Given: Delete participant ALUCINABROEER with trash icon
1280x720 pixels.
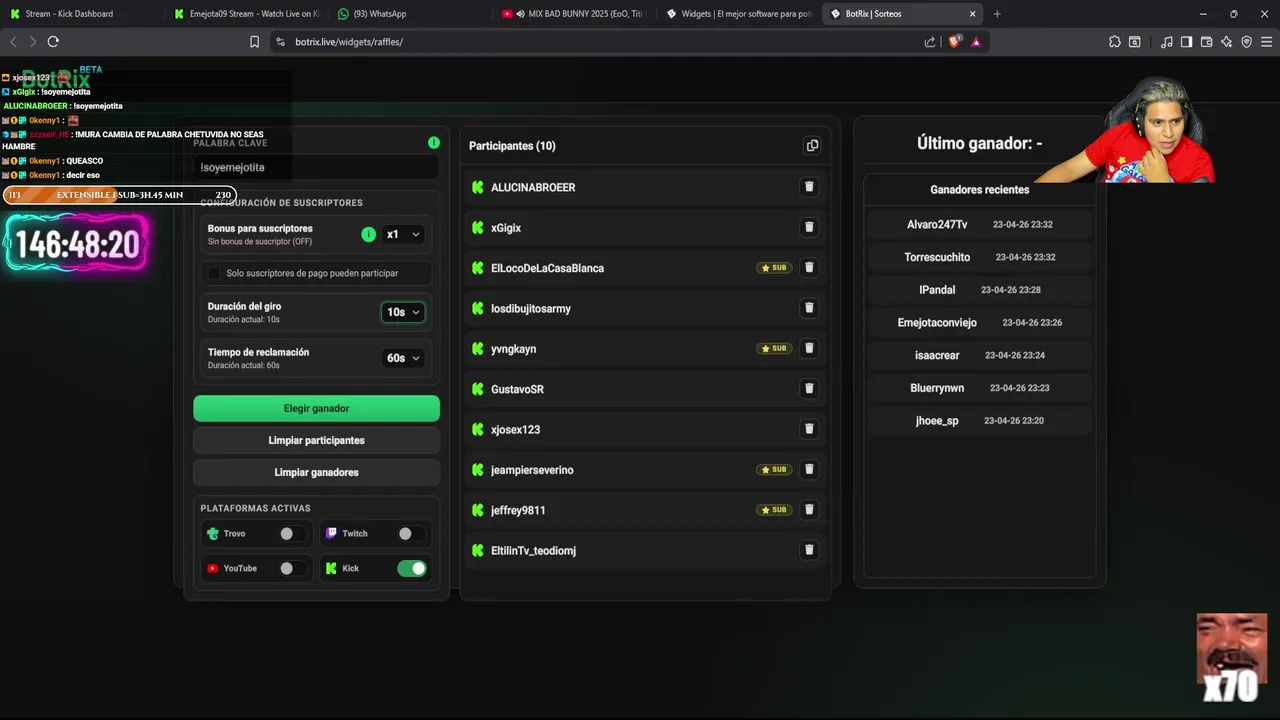Looking at the screenshot, I should pos(809,187).
